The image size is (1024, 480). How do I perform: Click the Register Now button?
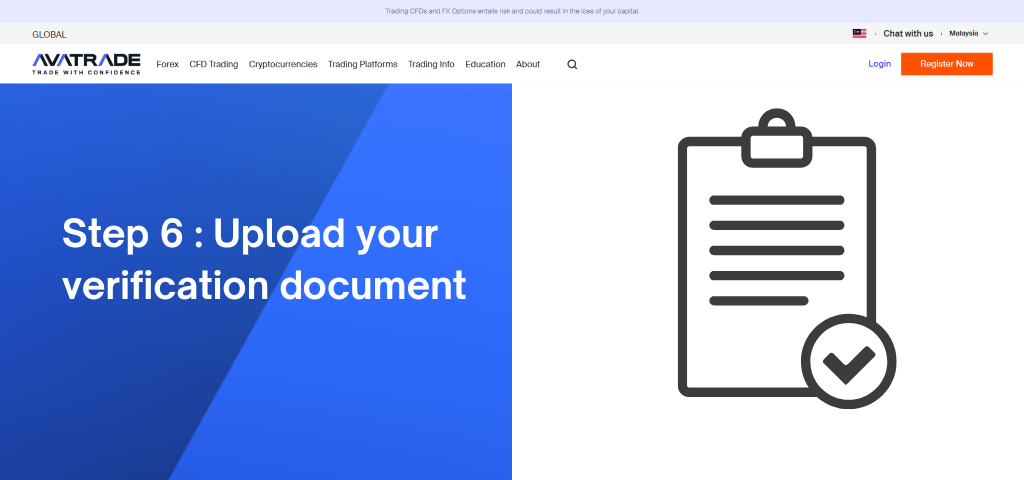point(946,64)
